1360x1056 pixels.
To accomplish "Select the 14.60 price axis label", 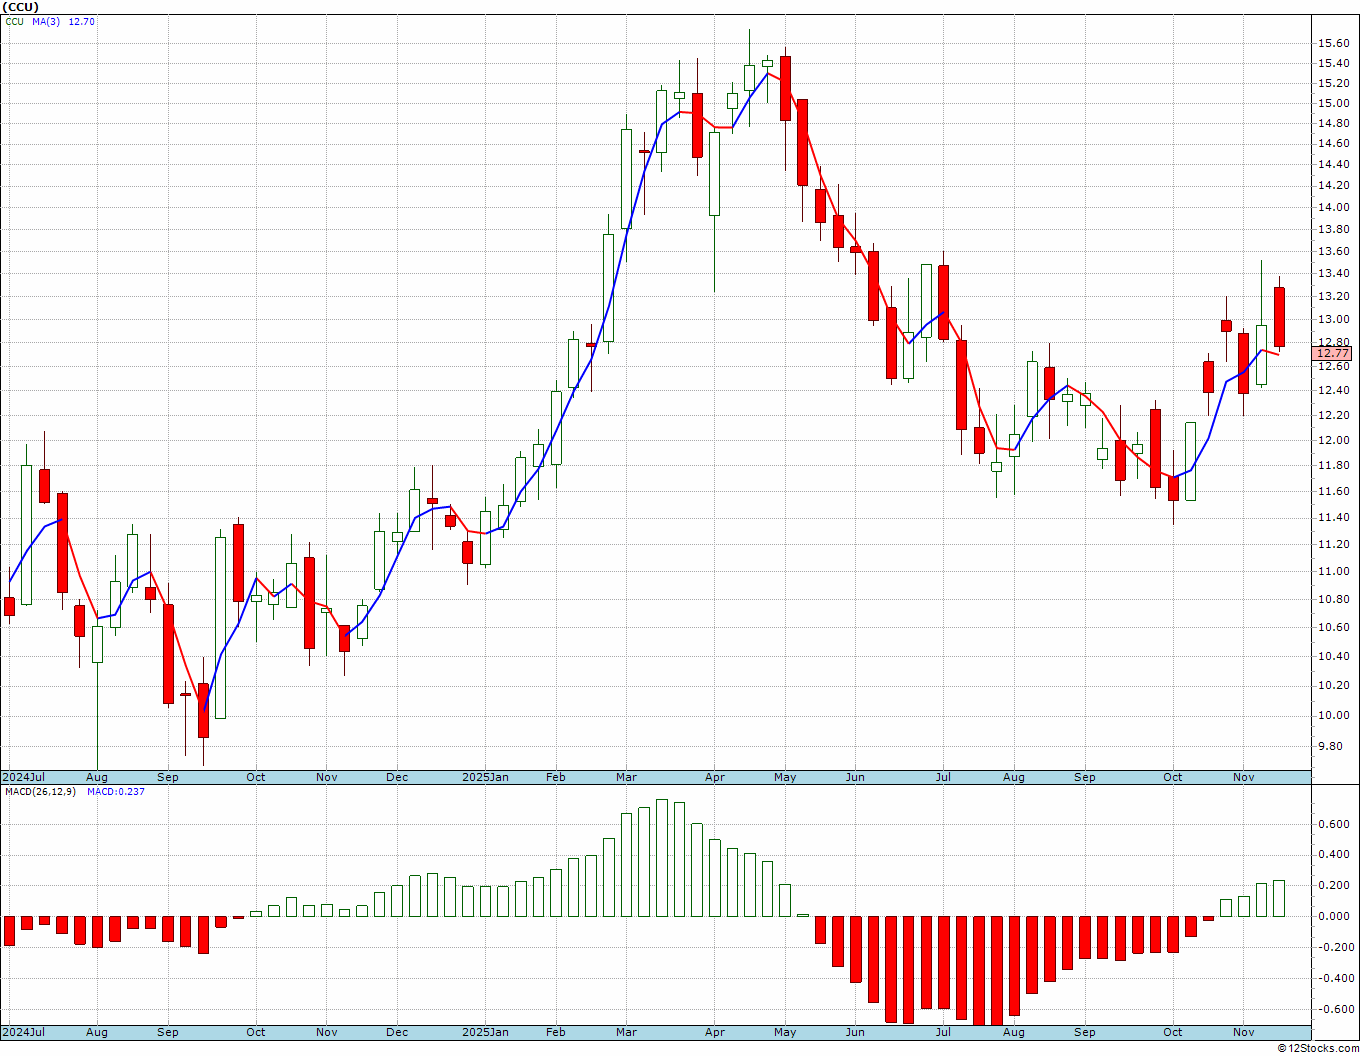I will click(1333, 144).
